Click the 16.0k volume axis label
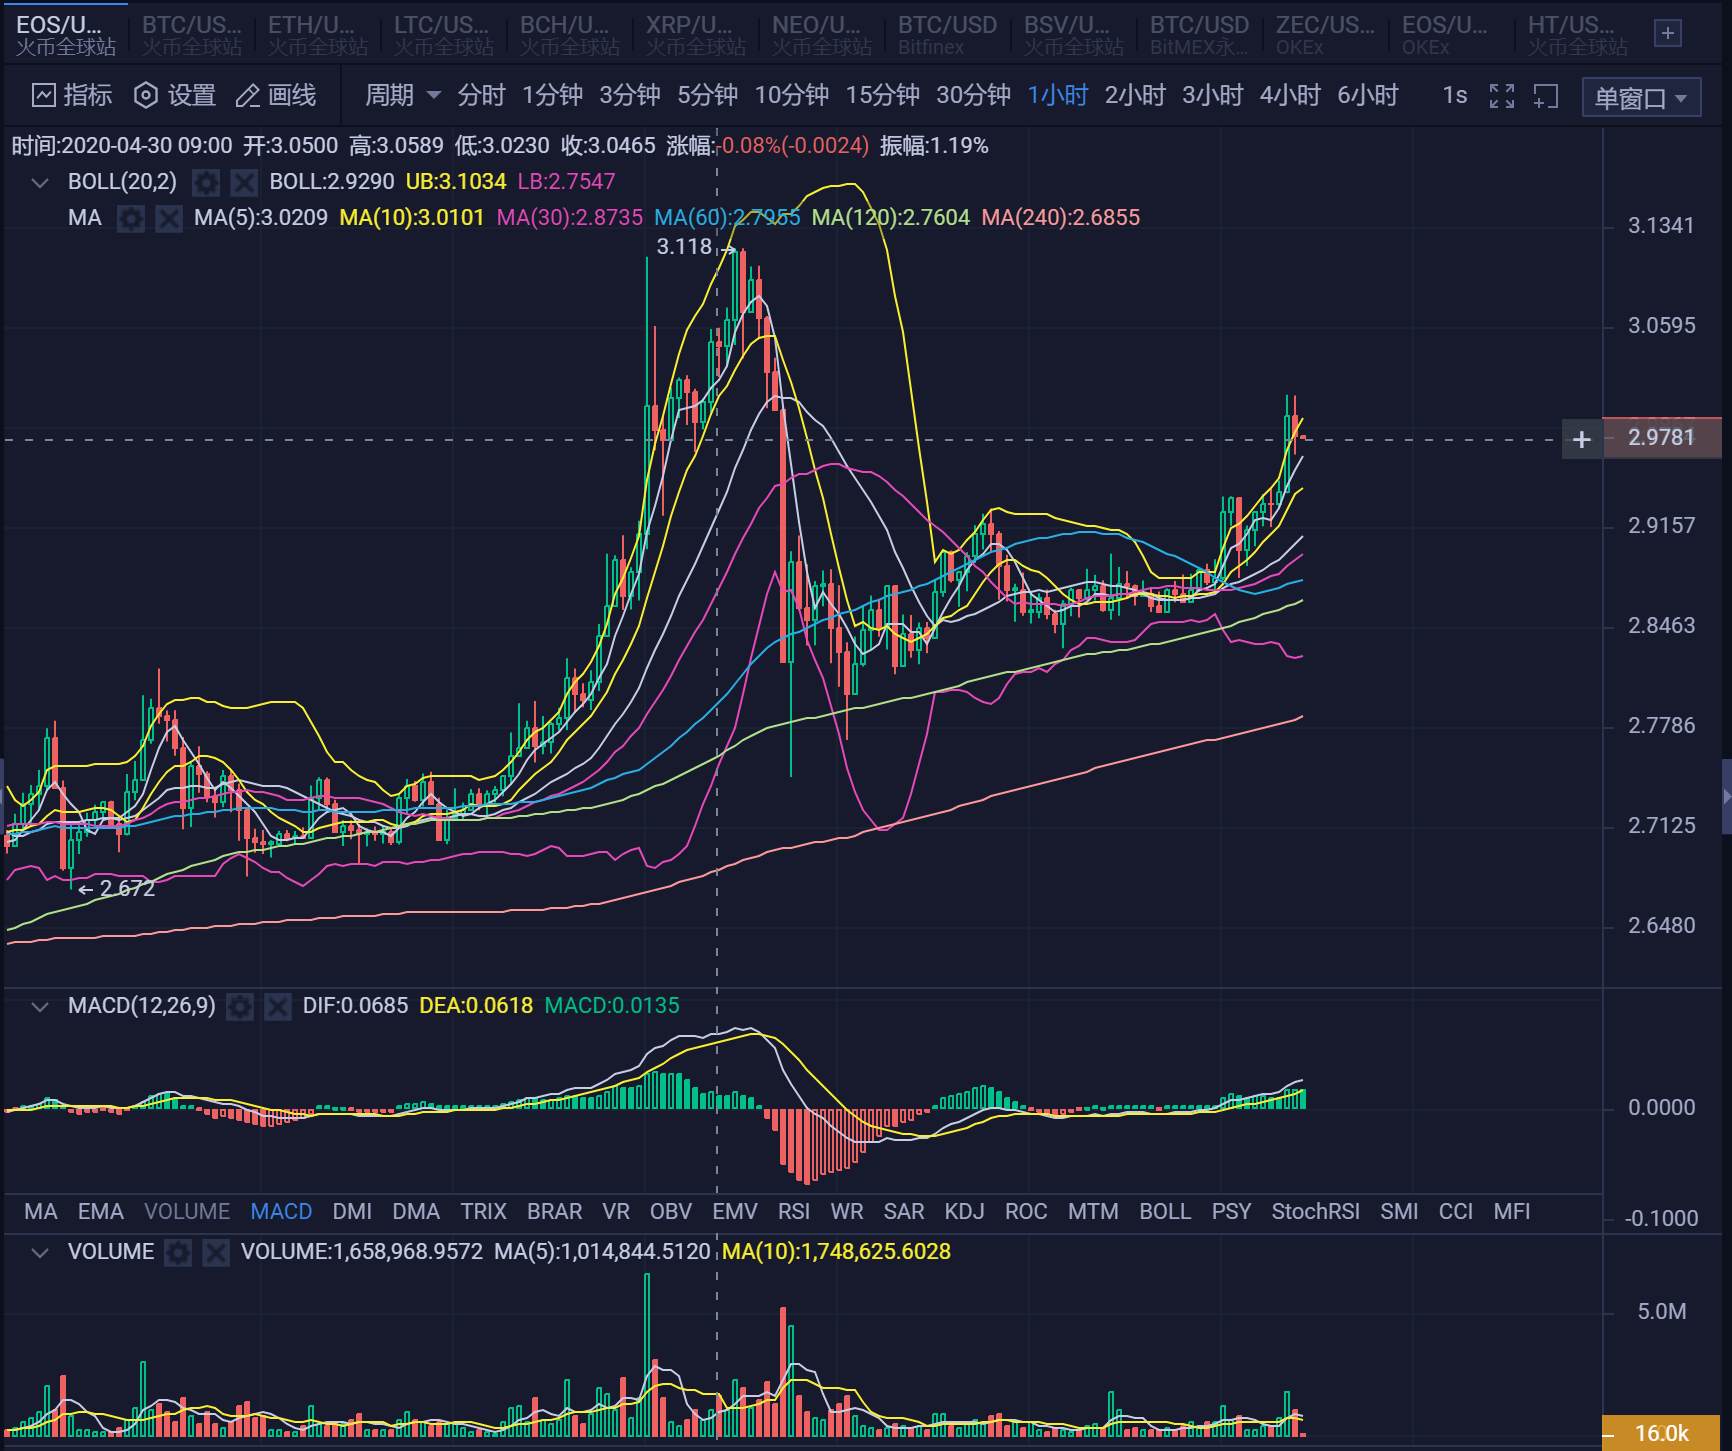 click(x=1661, y=1433)
